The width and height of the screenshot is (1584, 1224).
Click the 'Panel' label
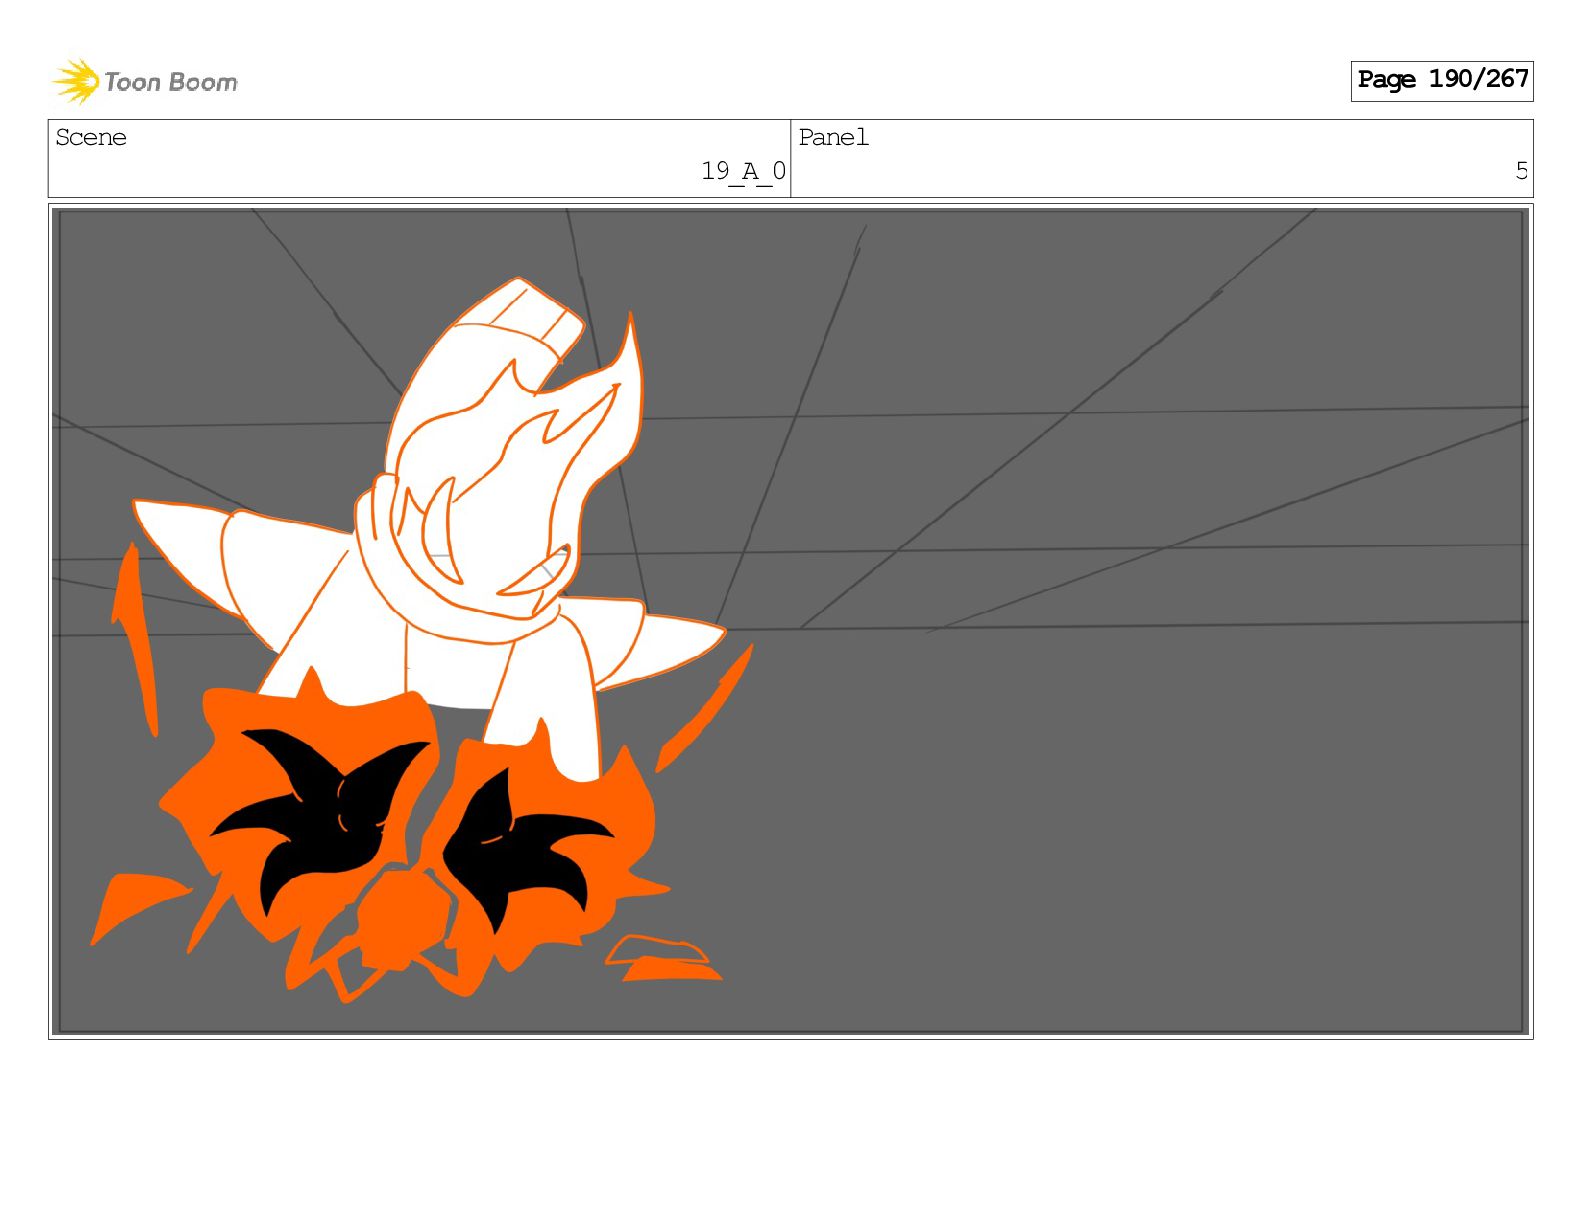pyautogui.click(x=833, y=137)
